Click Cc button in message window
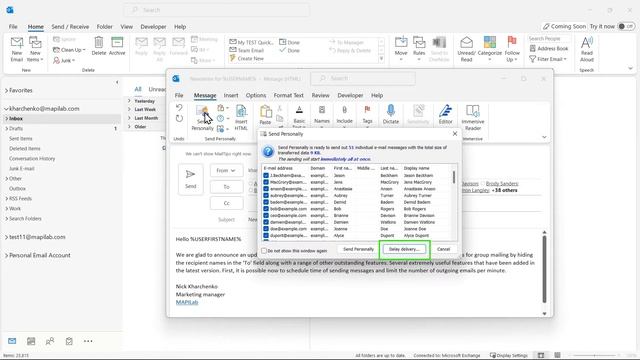The width and height of the screenshot is (640, 360). [x=227, y=203]
